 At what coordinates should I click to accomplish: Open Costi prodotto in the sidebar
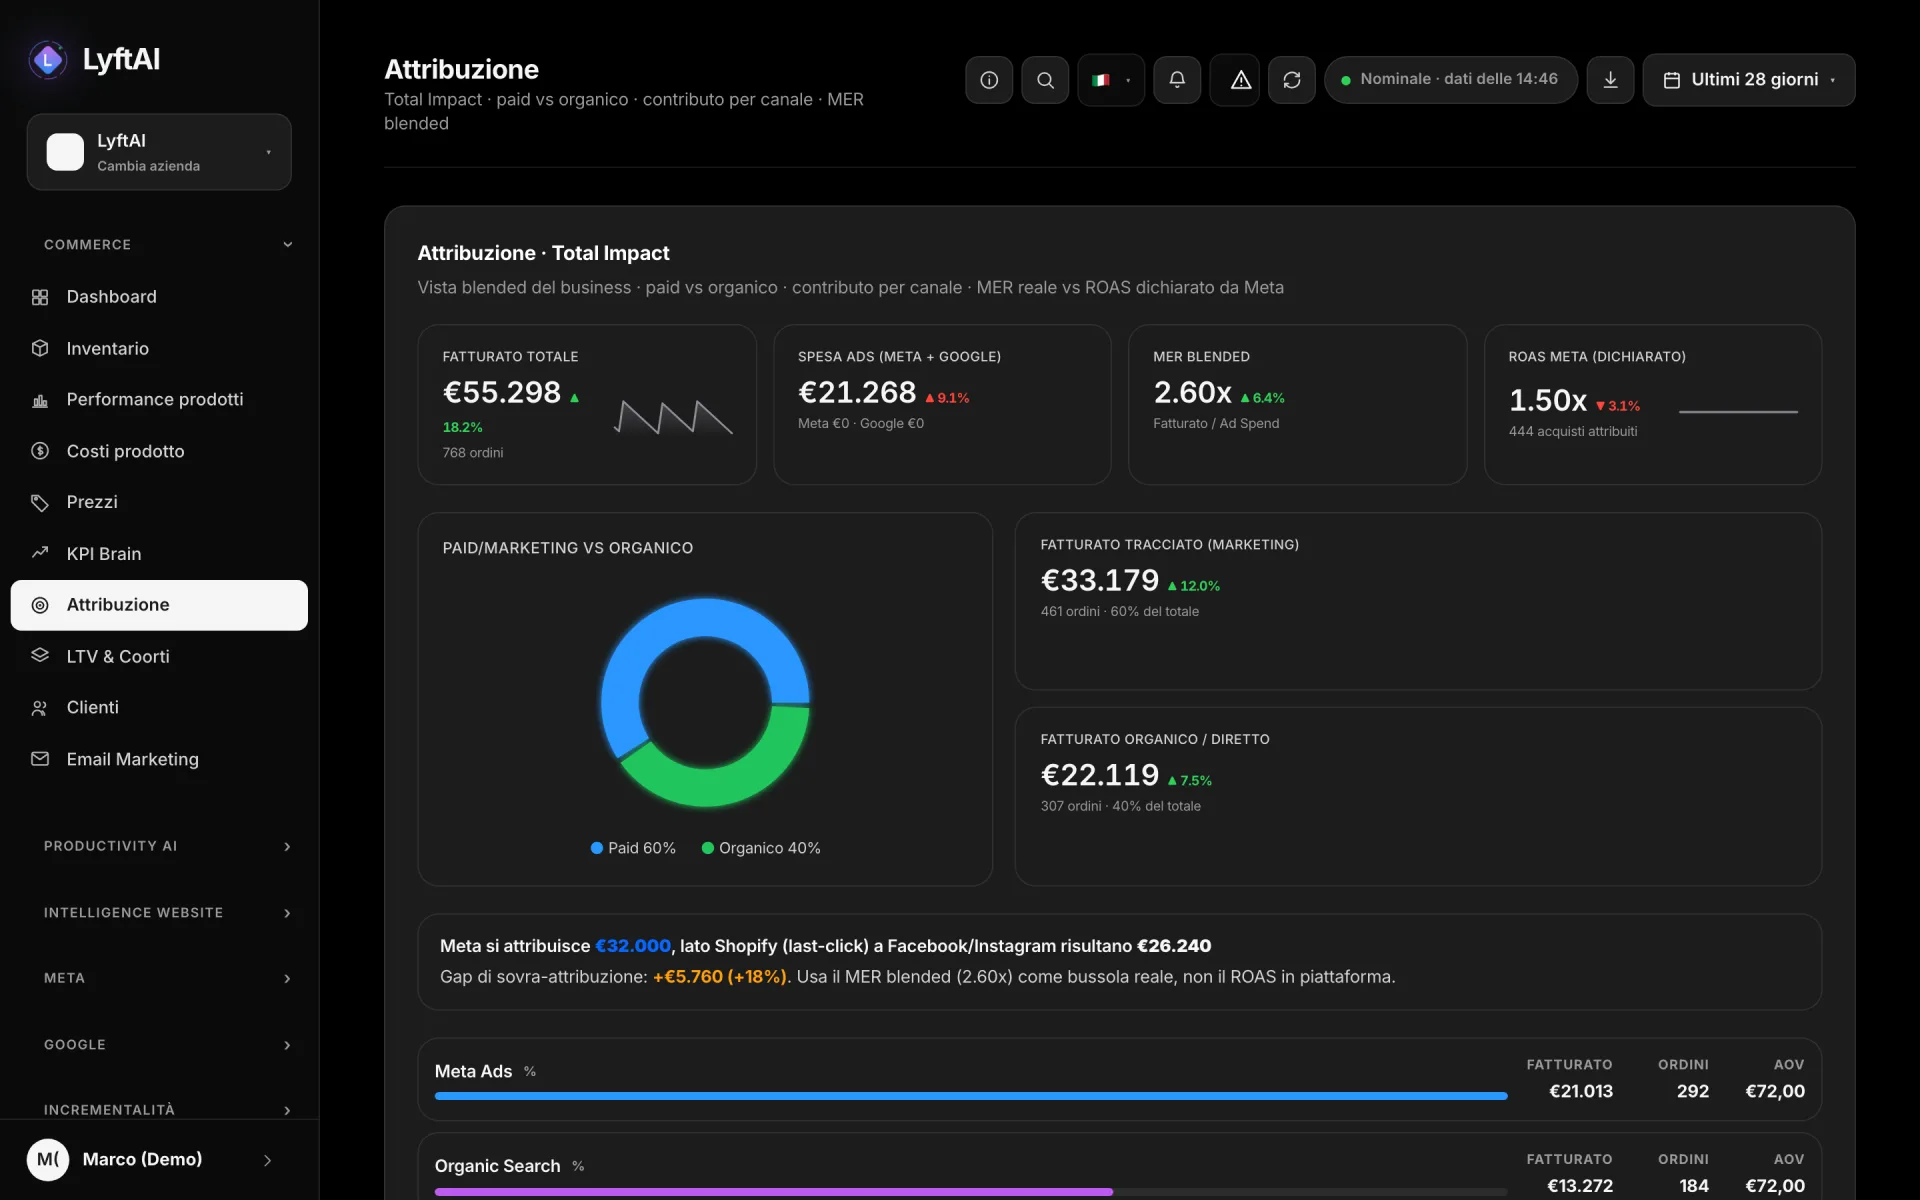coord(159,451)
